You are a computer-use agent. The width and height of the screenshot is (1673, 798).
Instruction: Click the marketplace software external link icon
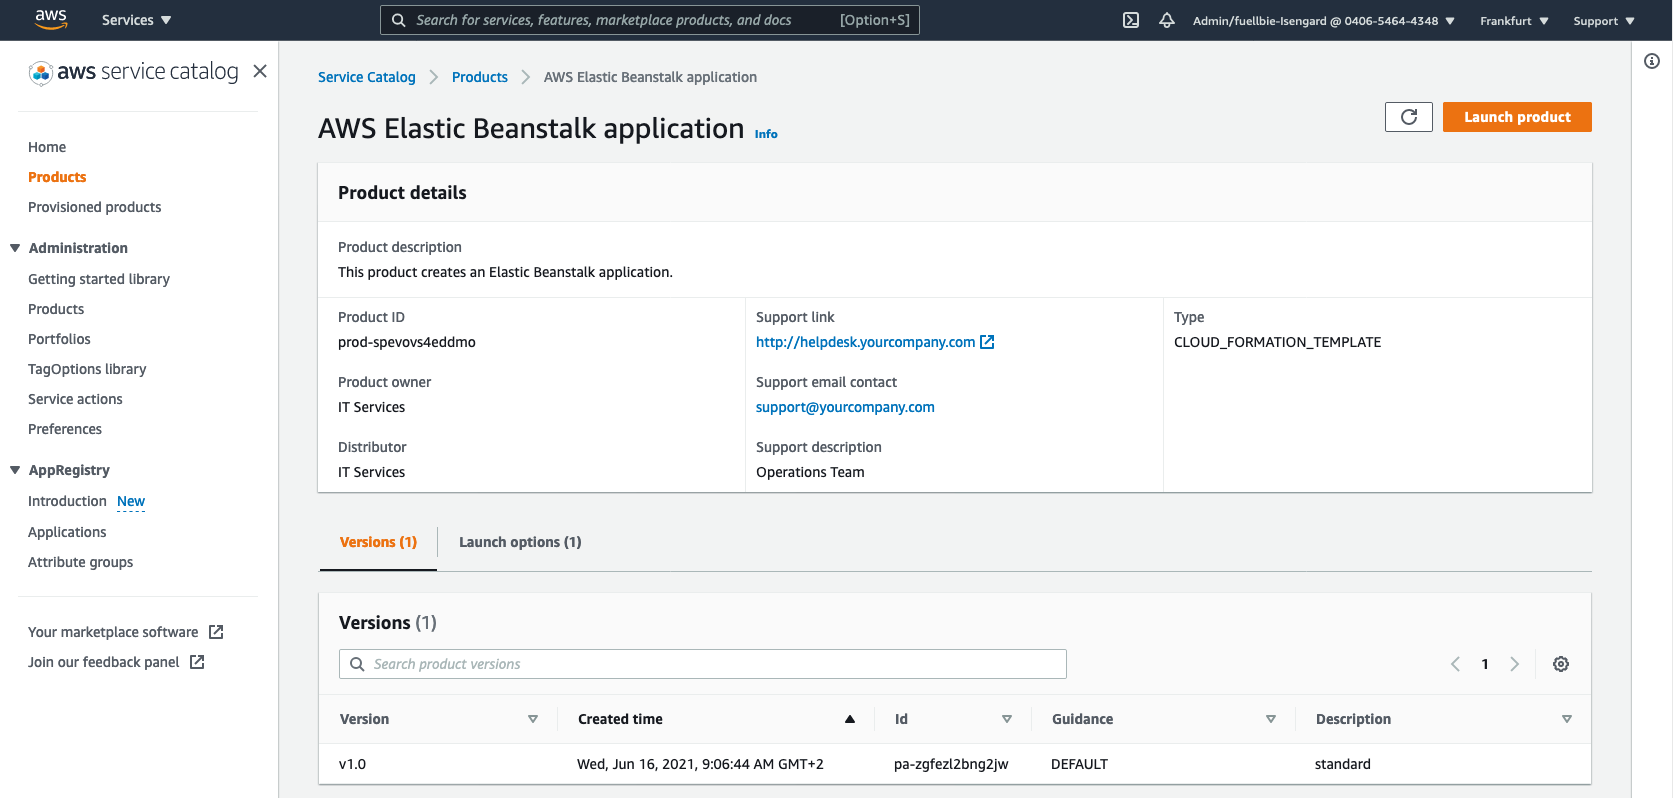tap(216, 632)
